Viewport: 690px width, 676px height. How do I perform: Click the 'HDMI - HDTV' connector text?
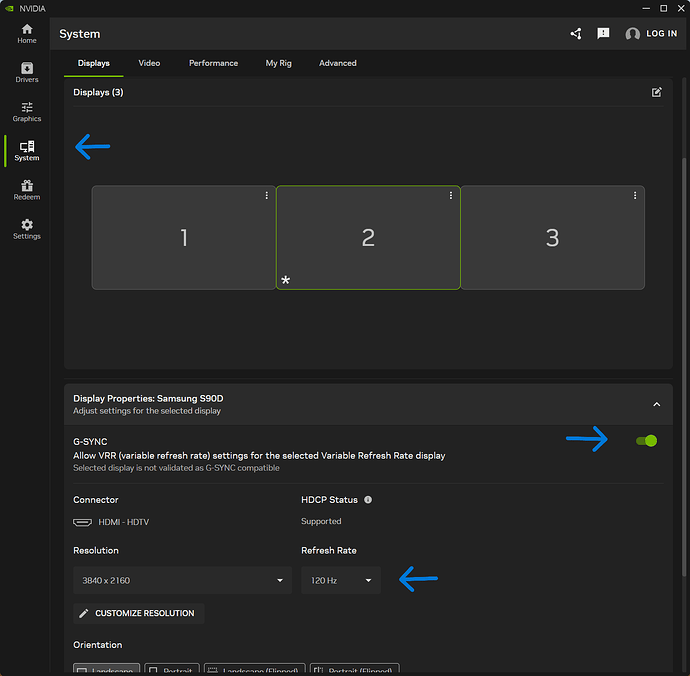124,522
